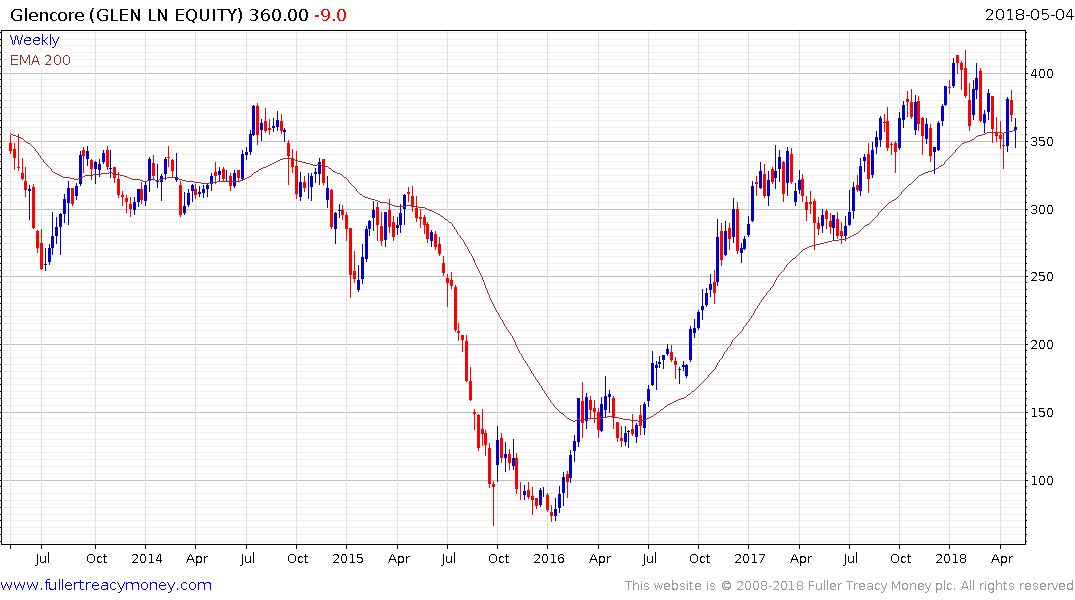Click the 2018 year axis label
Image resolution: width=1075 pixels, height=600 pixels.
coord(950,558)
